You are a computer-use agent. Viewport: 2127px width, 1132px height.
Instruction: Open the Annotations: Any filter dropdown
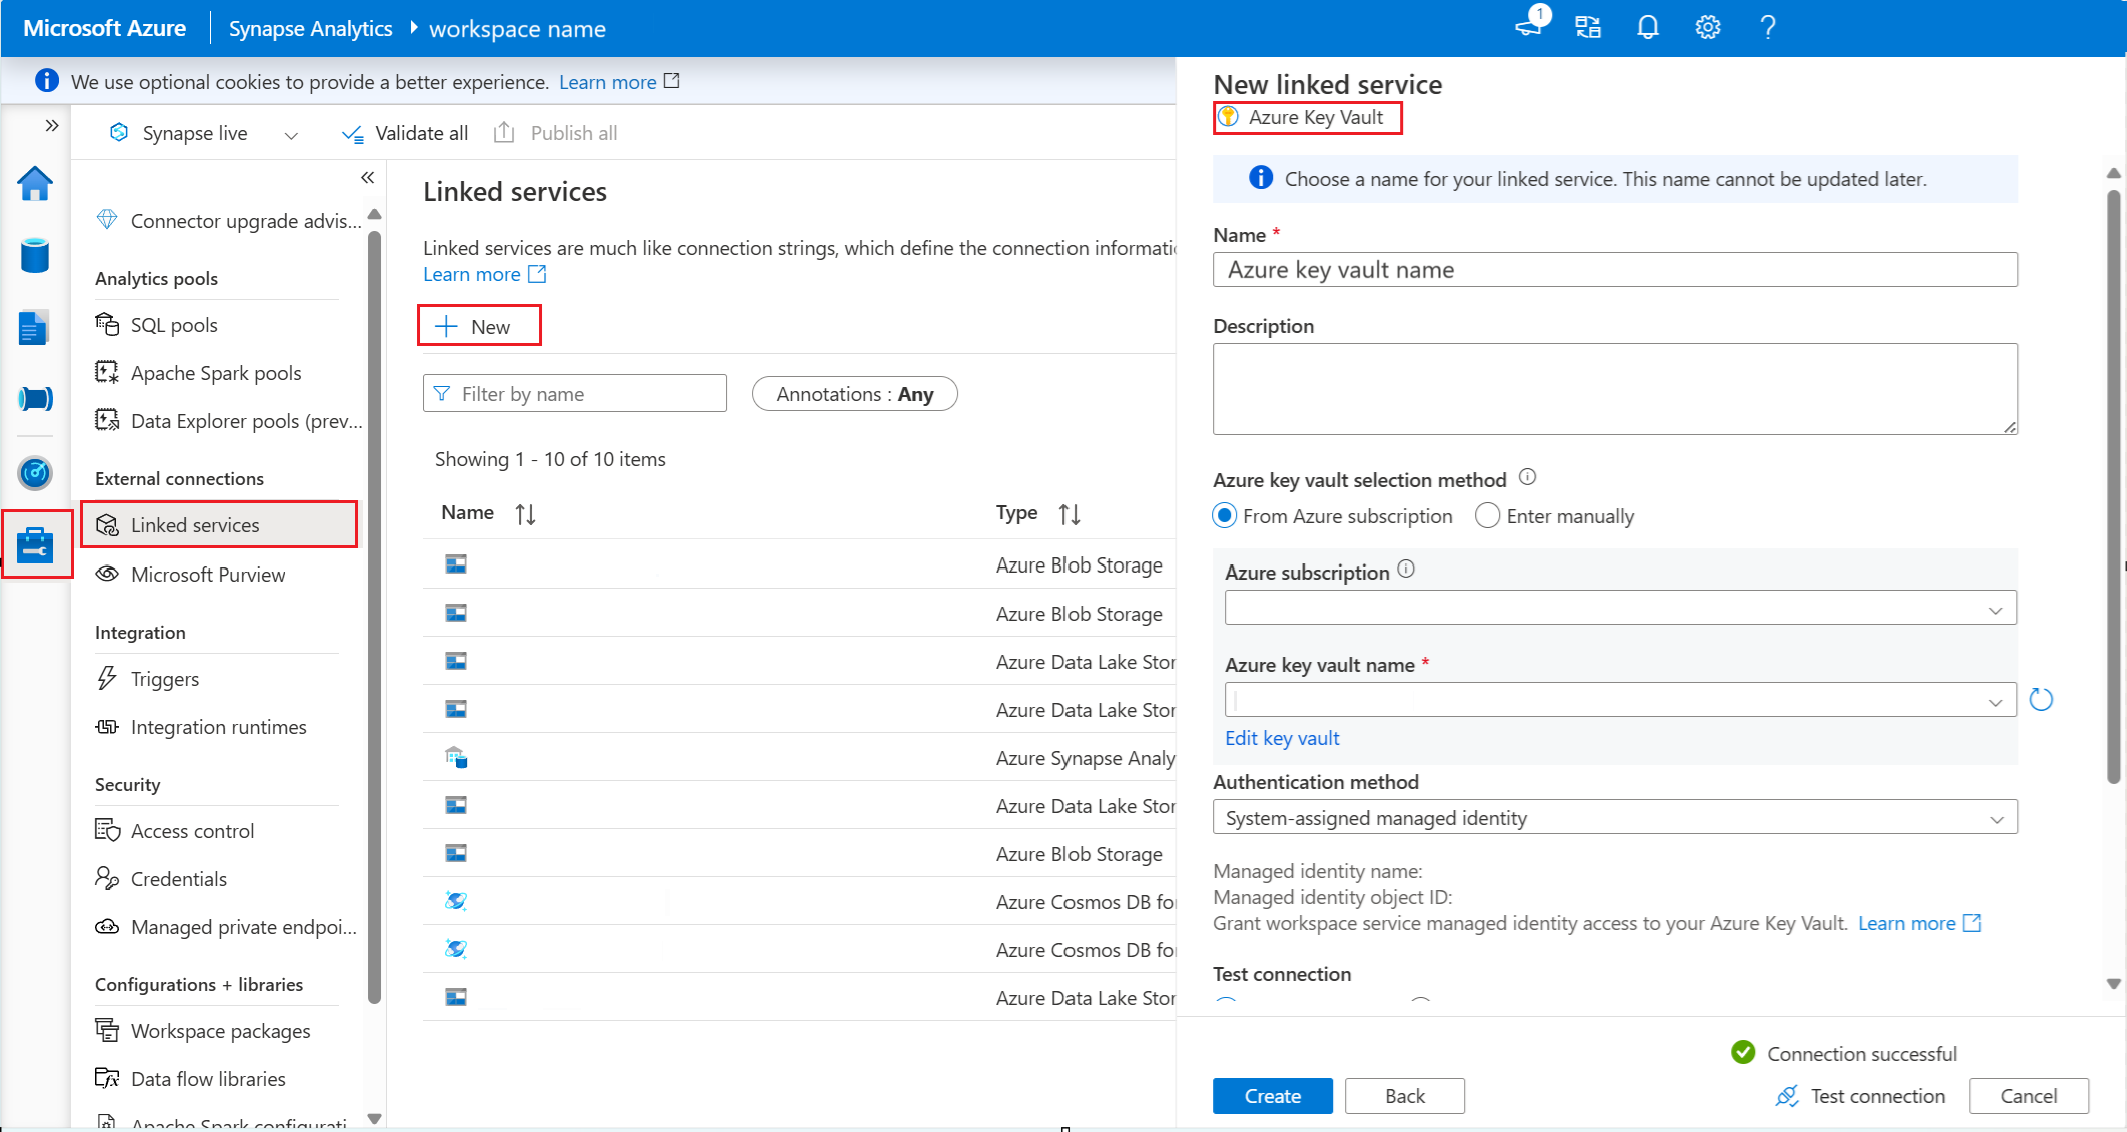click(853, 393)
